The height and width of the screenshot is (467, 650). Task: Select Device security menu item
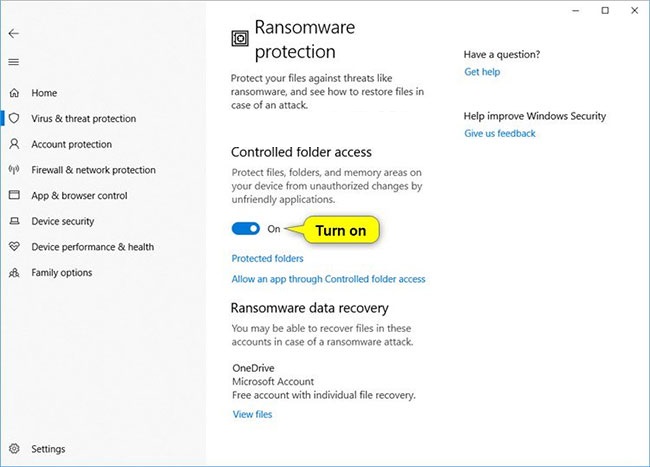pos(63,221)
